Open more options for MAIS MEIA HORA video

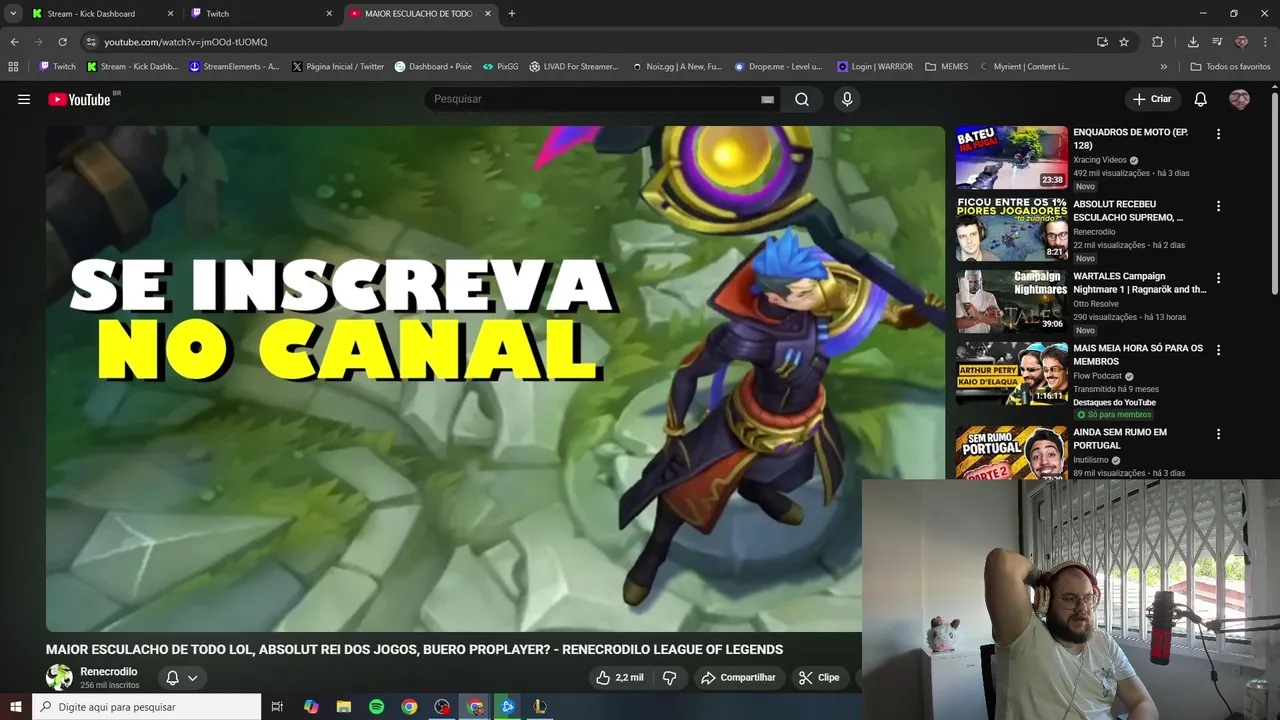tap(1218, 350)
